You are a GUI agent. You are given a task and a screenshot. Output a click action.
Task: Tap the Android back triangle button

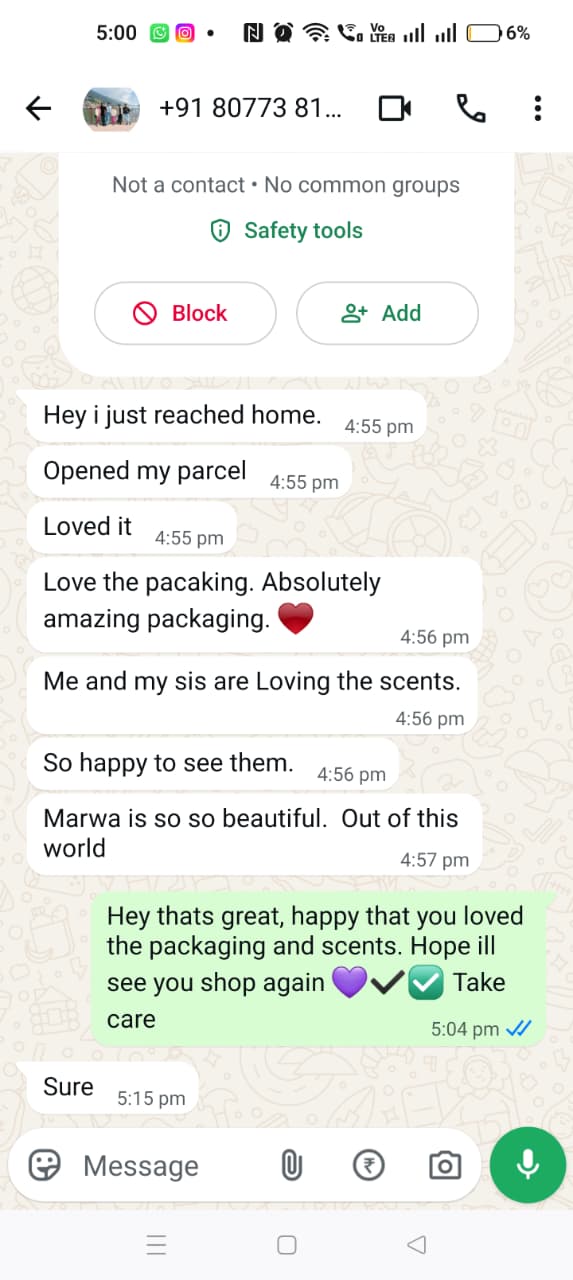click(x=417, y=1245)
